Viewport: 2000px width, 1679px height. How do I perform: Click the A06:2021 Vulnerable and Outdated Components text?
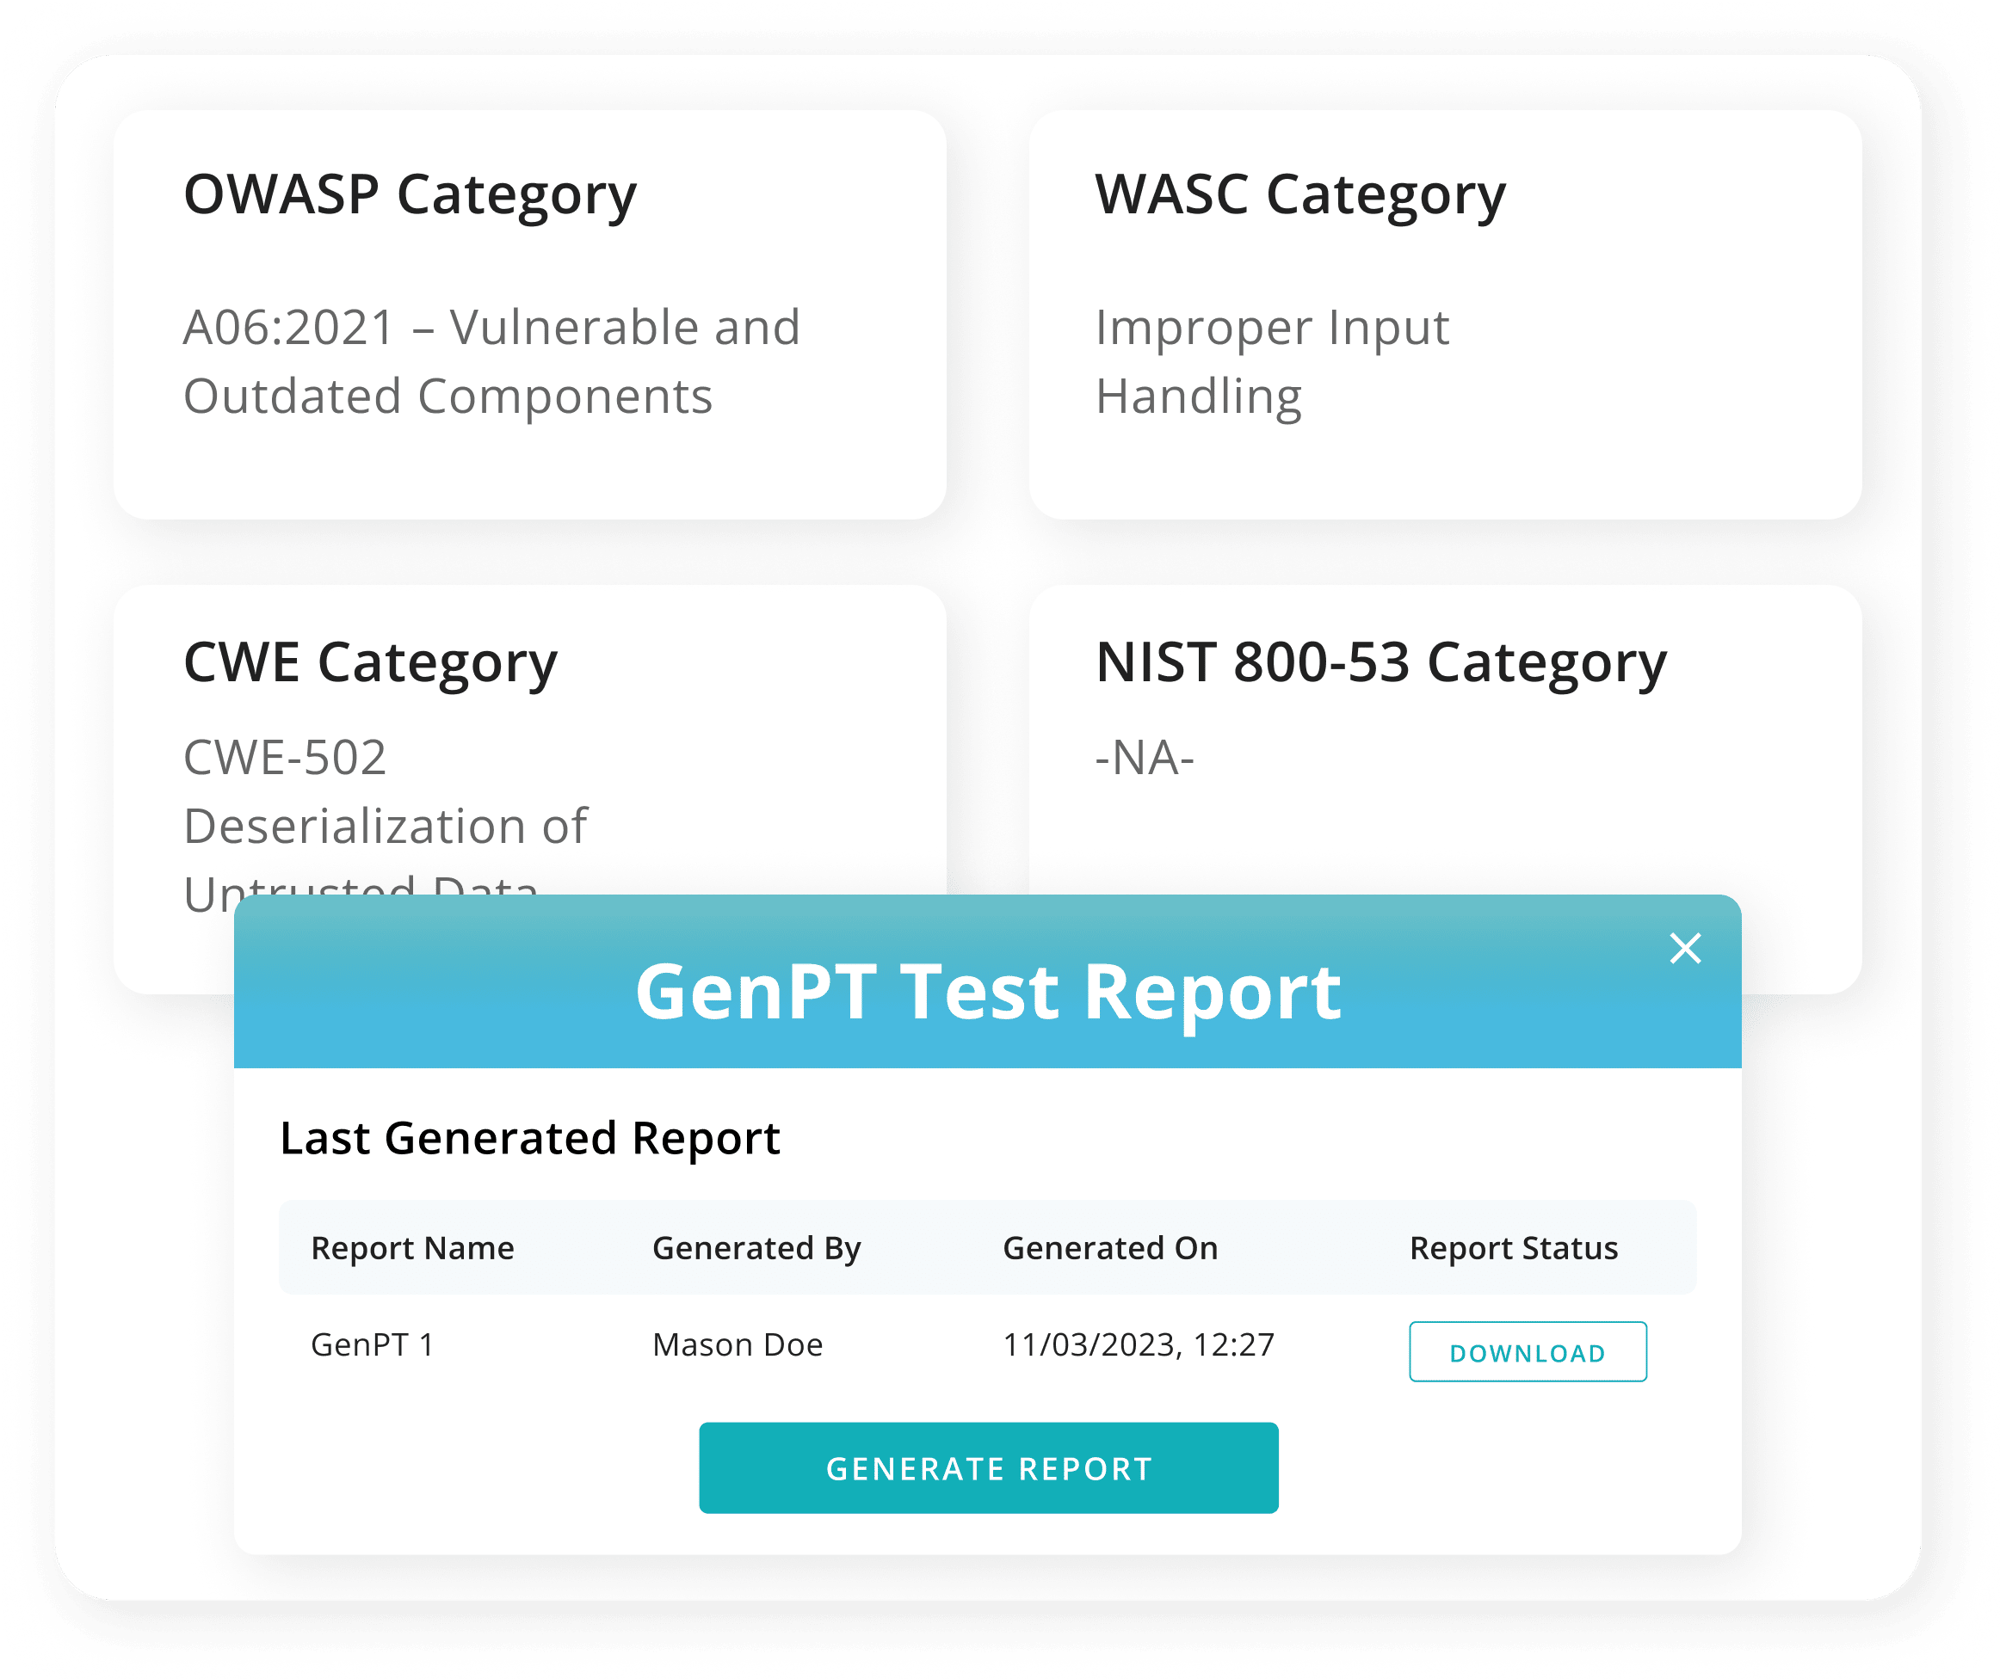pyautogui.click(x=491, y=361)
